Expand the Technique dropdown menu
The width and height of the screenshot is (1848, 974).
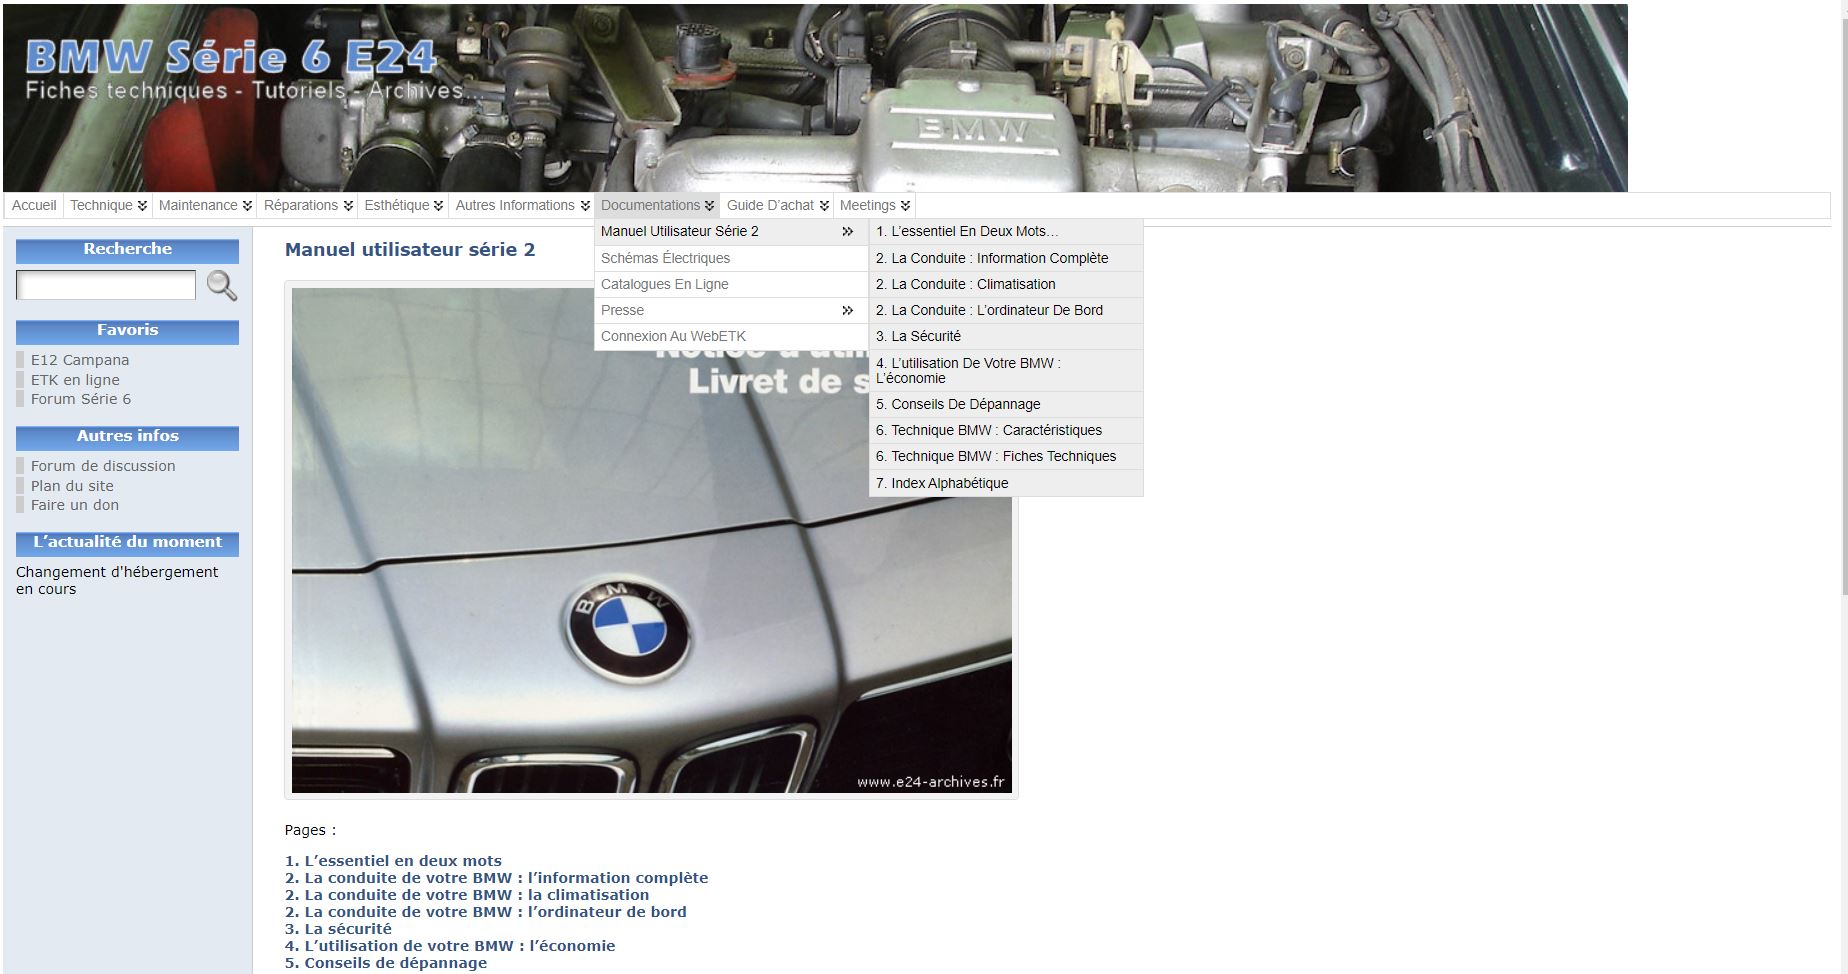(108, 205)
